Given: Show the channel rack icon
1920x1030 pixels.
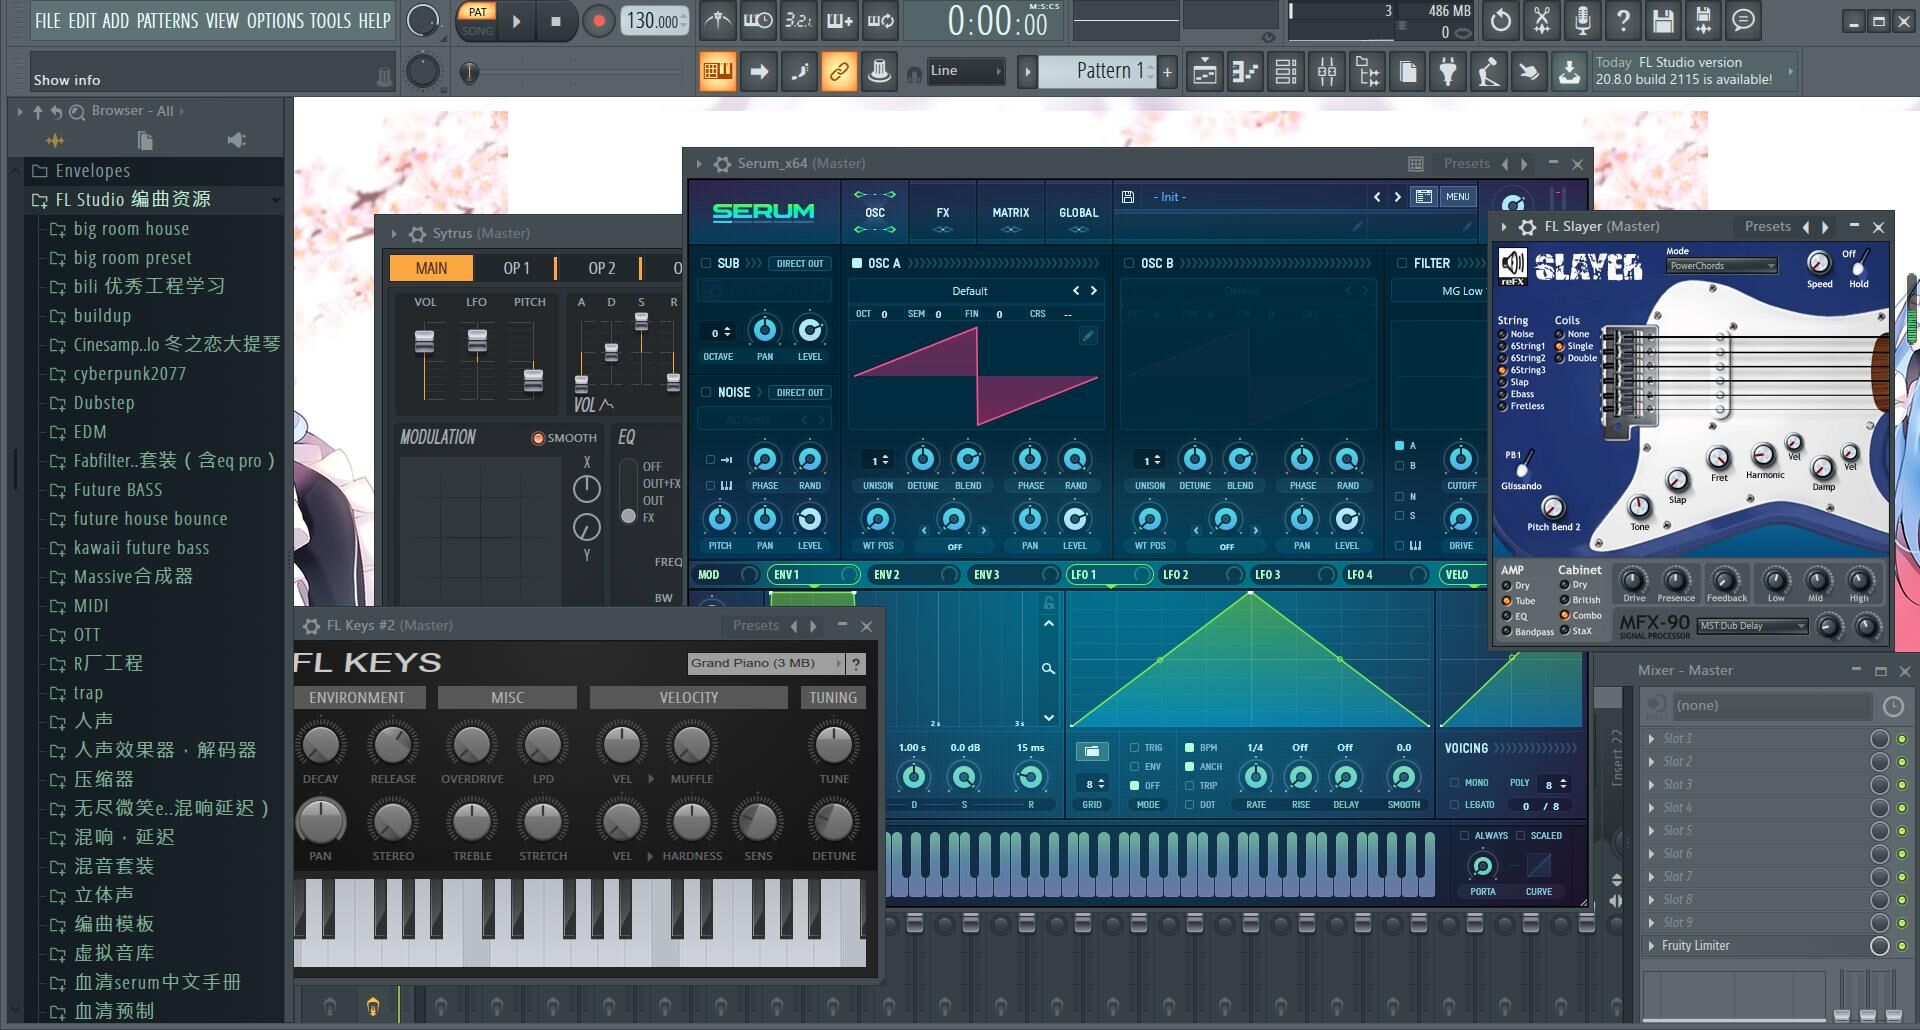Looking at the screenshot, I should tap(1286, 71).
